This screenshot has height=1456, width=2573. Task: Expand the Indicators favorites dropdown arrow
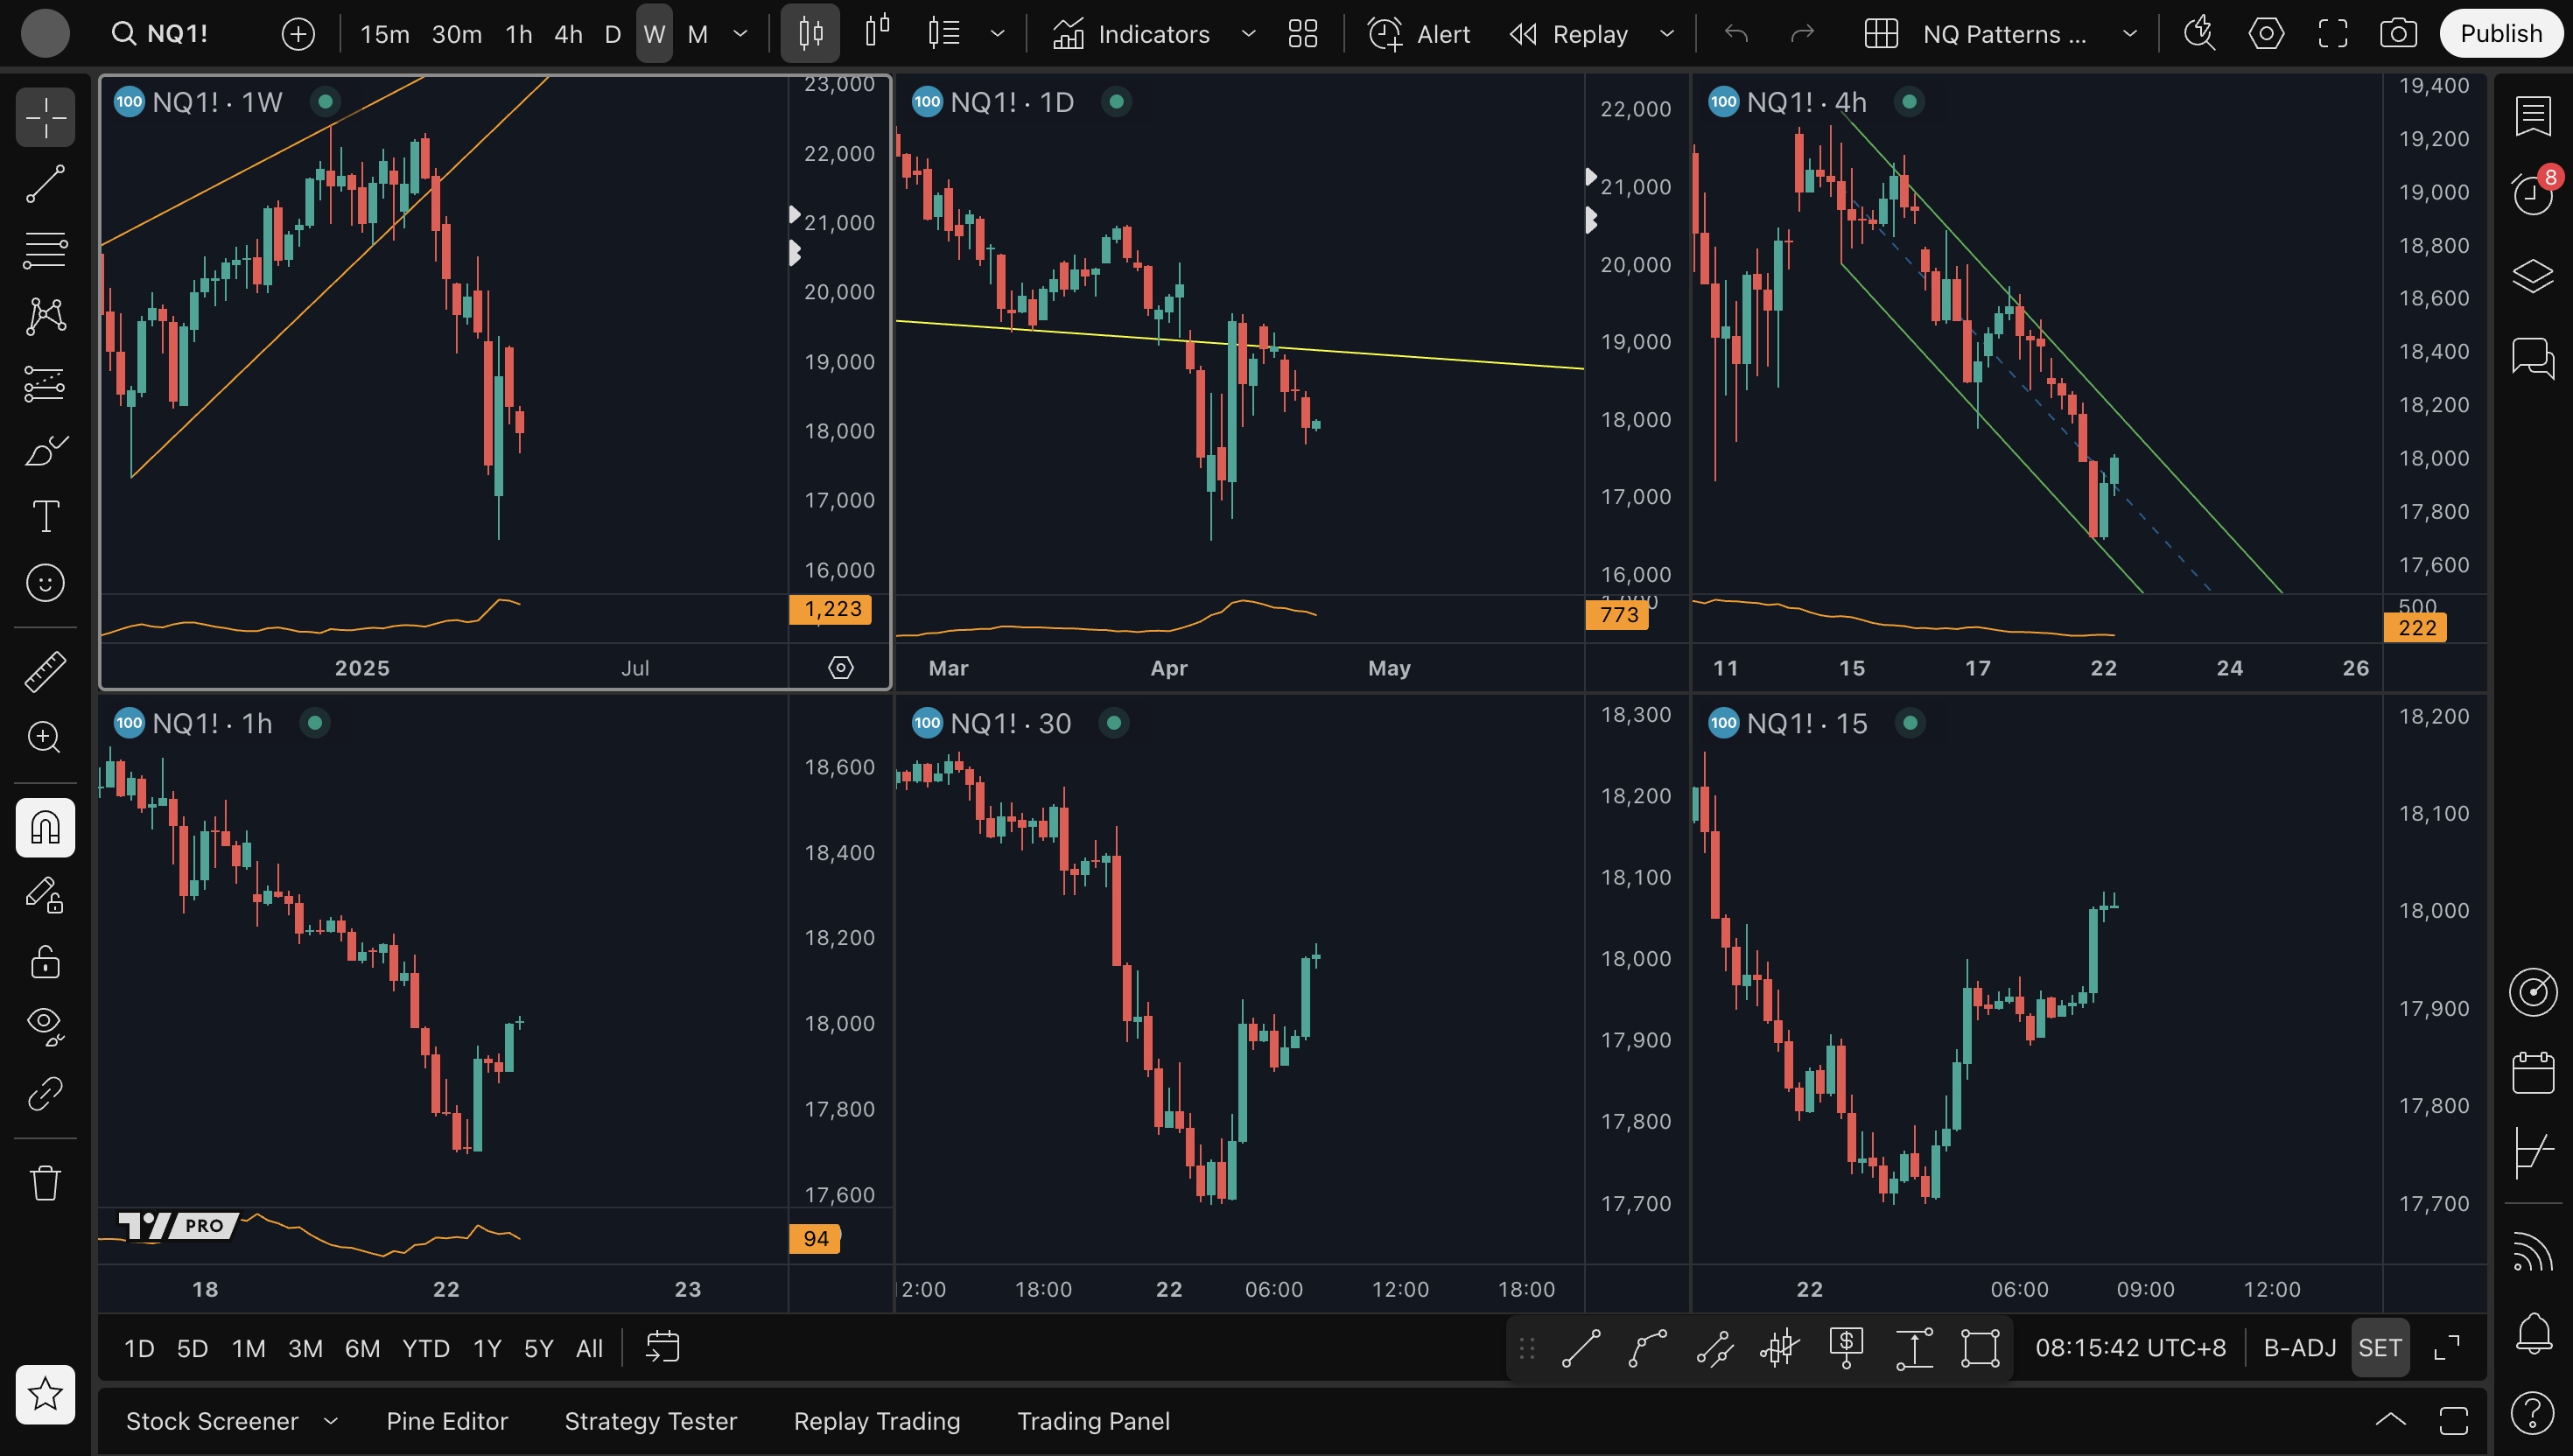click(1248, 34)
